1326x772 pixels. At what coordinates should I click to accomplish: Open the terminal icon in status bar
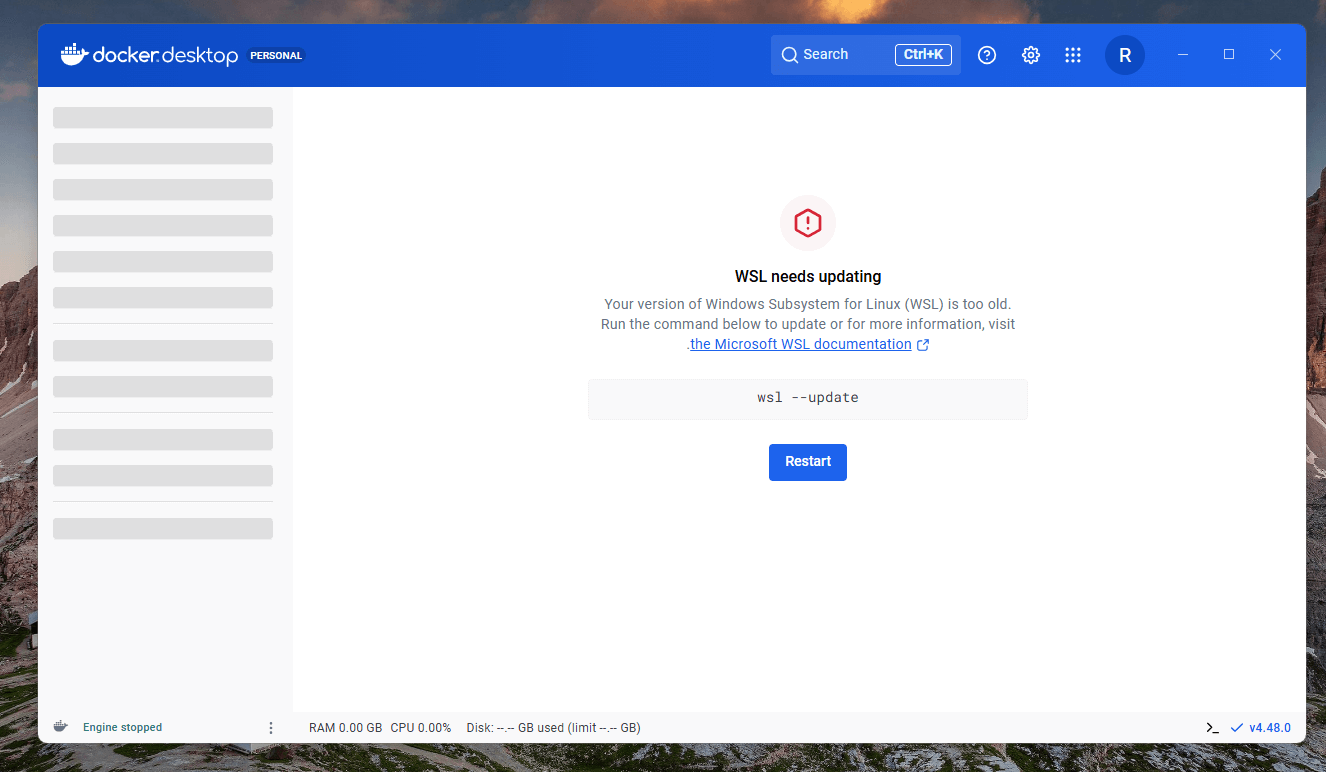point(1212,728)
